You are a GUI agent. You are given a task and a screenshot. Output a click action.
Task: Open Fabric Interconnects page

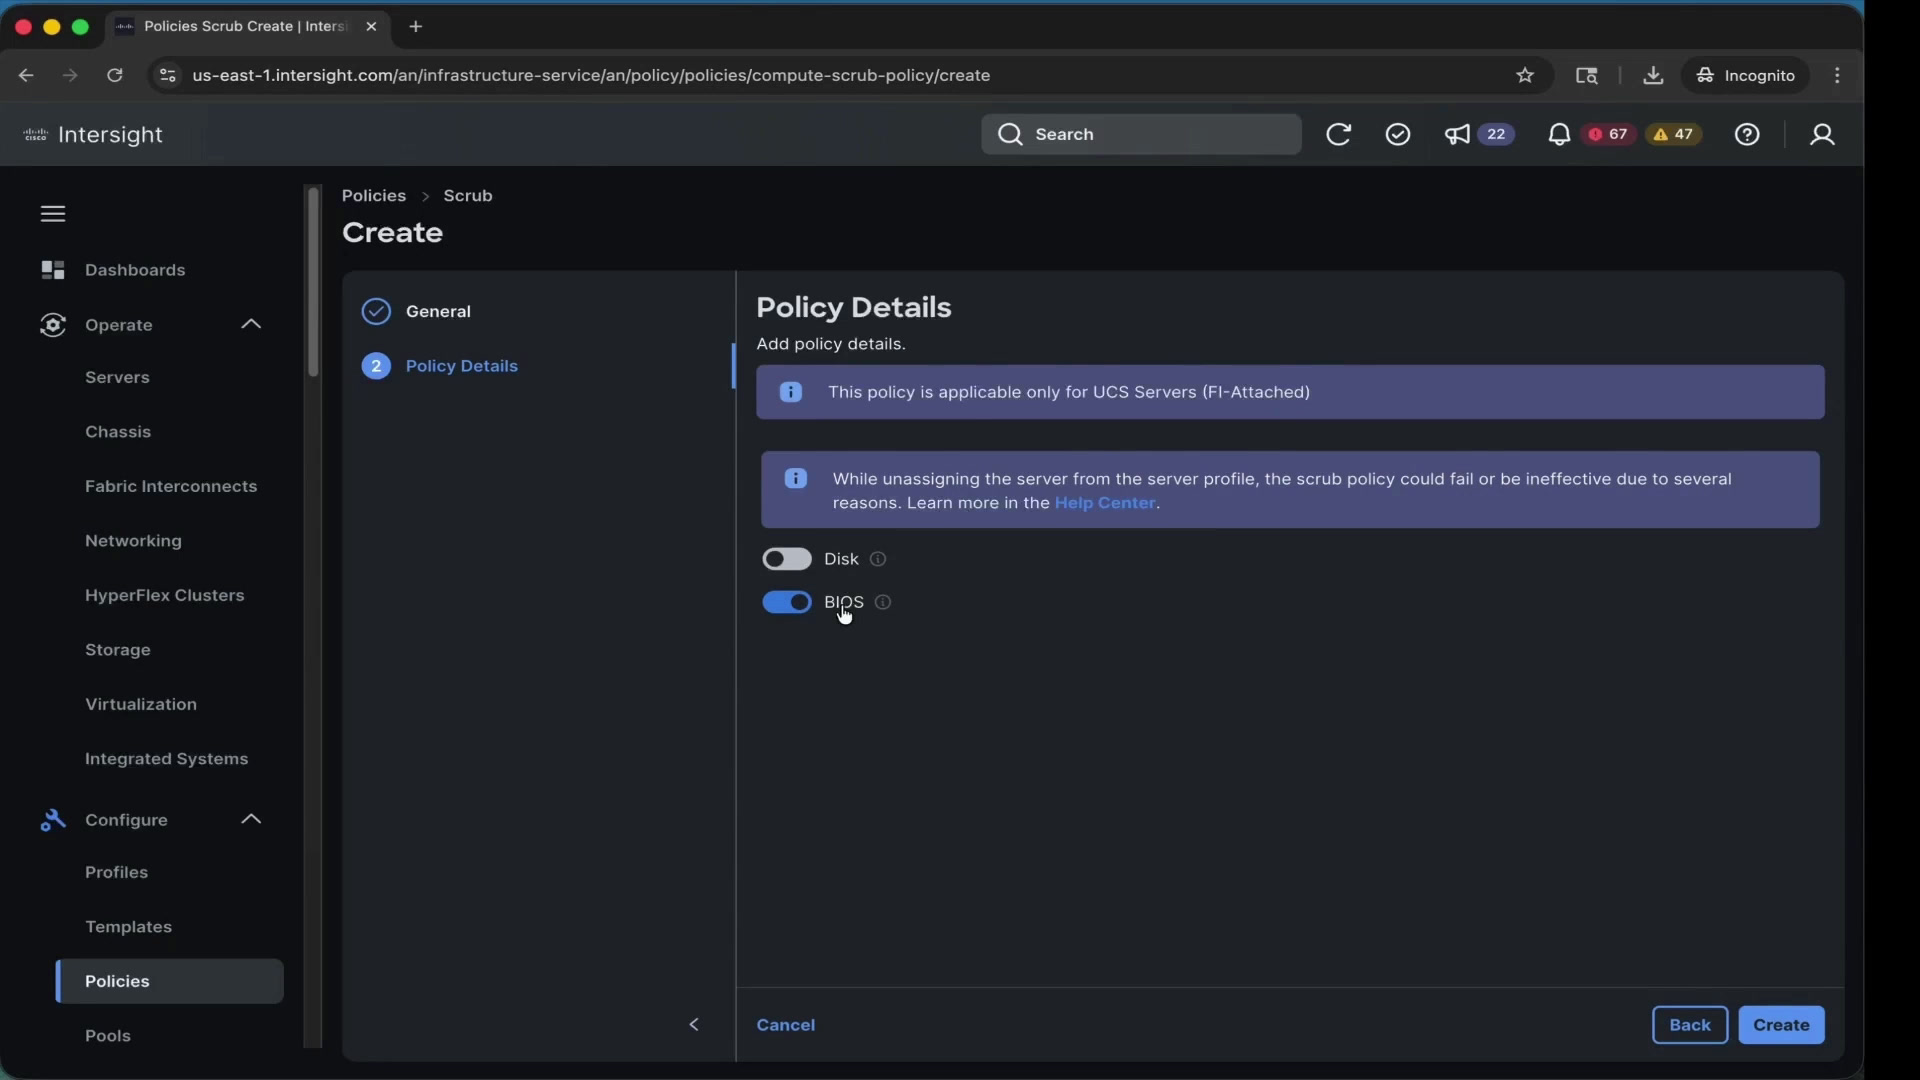pos(171,487)
